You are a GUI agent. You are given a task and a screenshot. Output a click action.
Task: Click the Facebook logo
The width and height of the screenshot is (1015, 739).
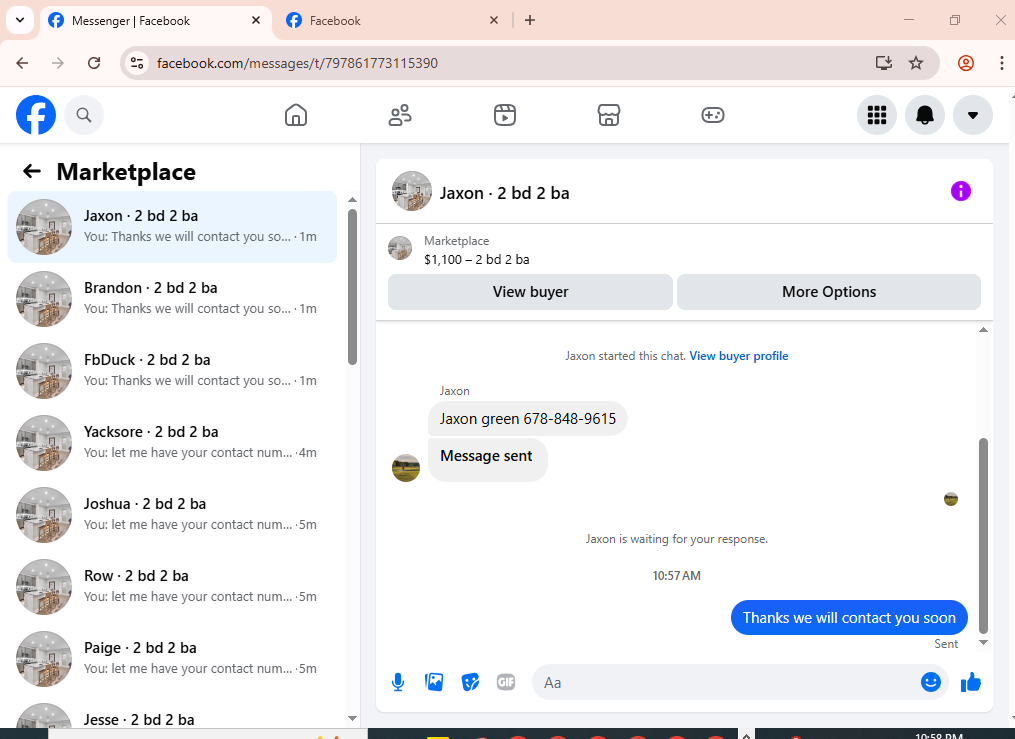click(x=36, y=115)
